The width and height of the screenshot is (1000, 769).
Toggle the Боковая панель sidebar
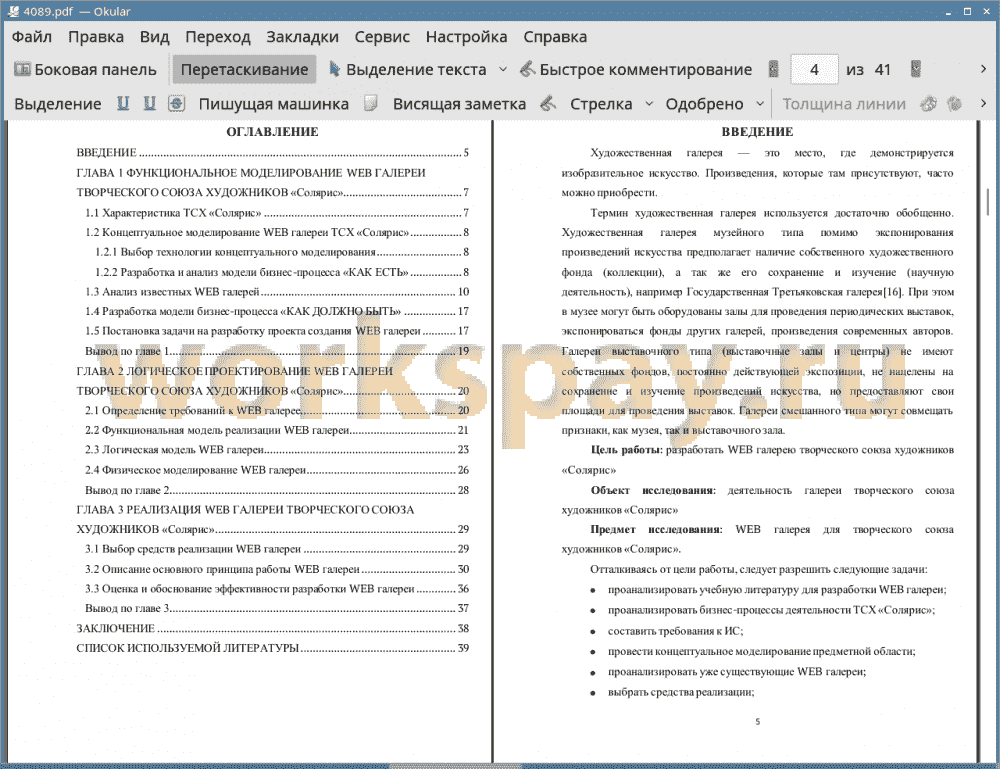click(x=85, y=69)
